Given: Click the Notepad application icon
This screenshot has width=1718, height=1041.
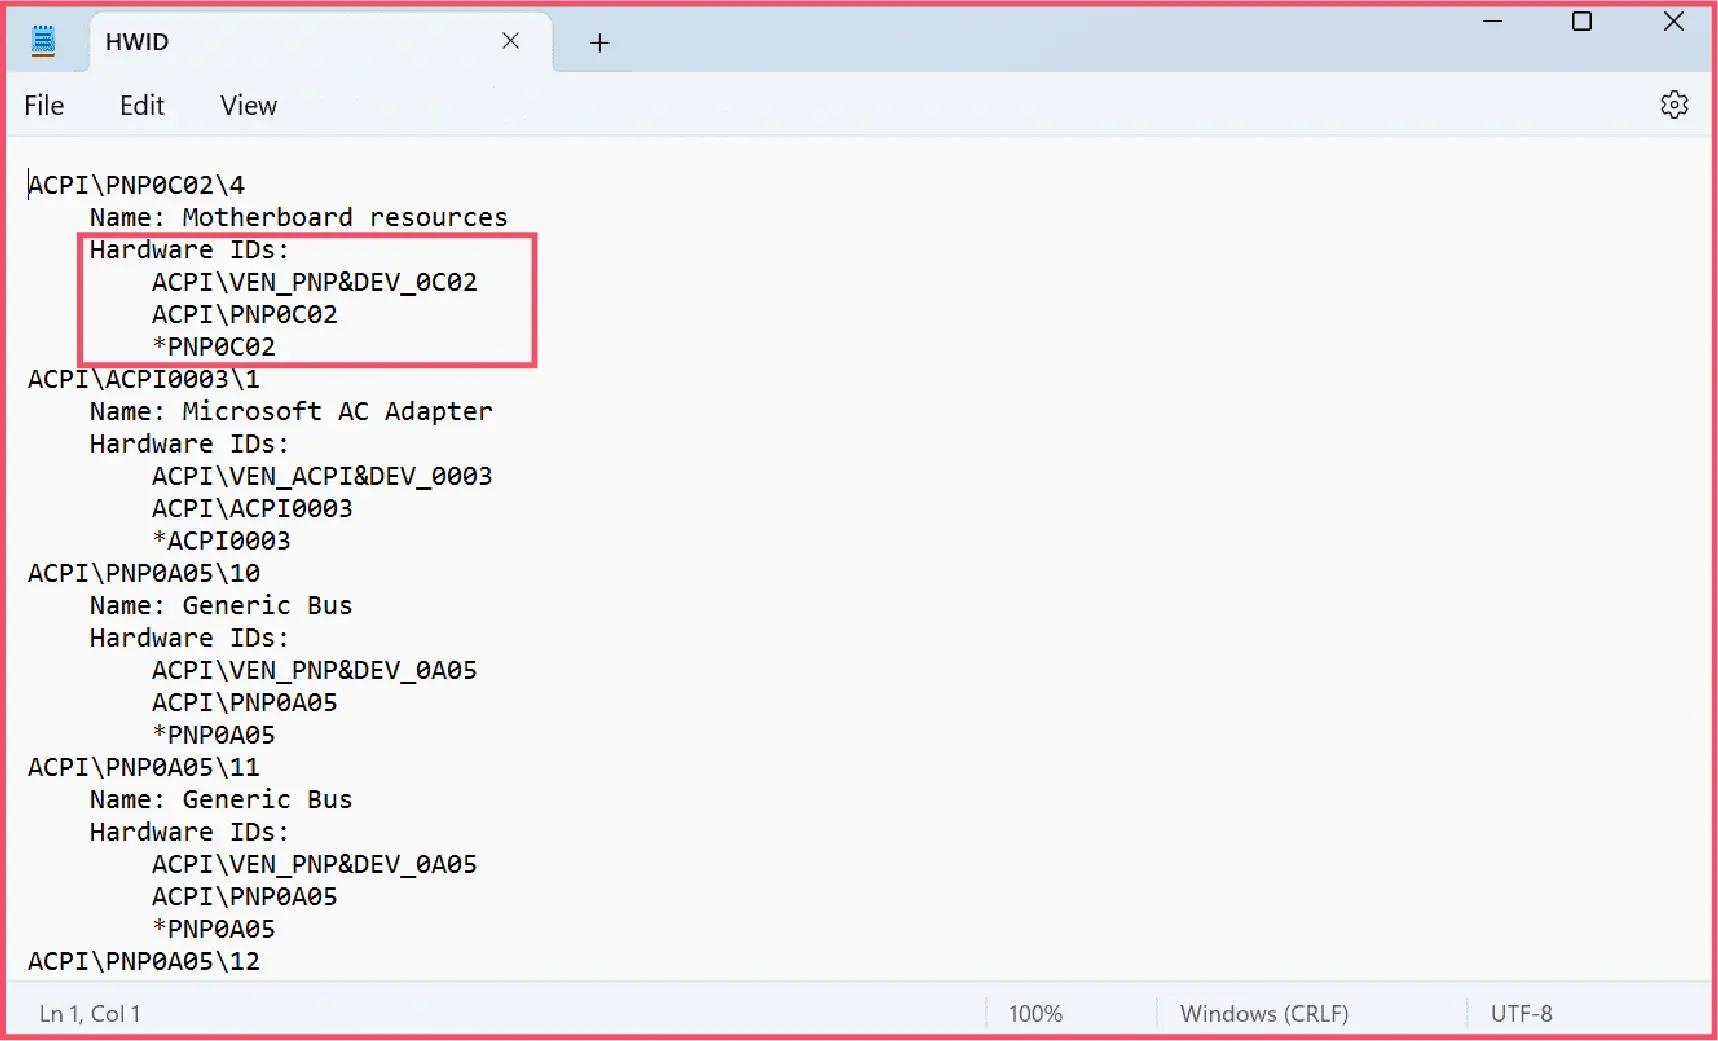Looking at the screenshot, I should [x=43, y=41].
